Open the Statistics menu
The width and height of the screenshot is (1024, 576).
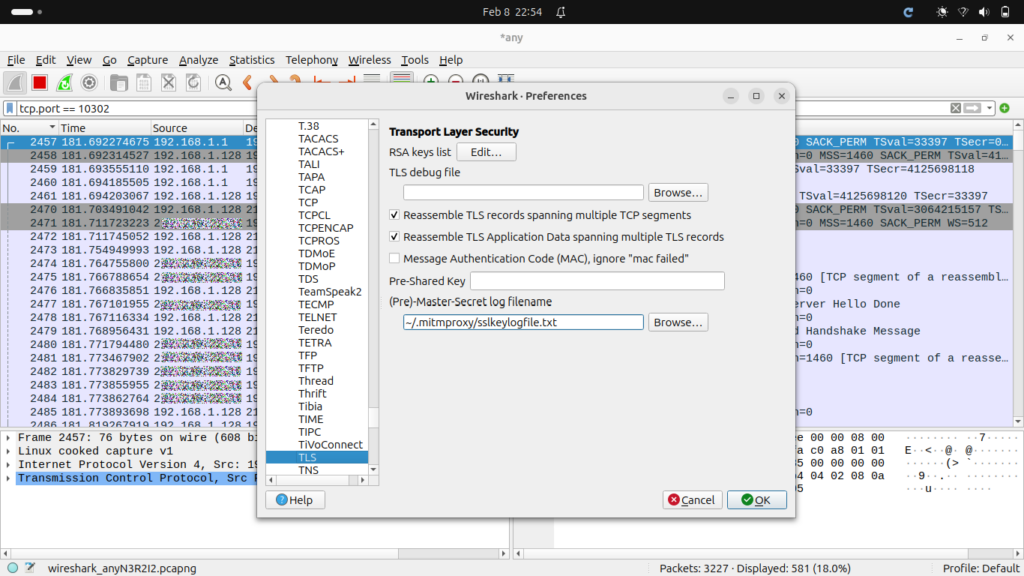[251, 60]
